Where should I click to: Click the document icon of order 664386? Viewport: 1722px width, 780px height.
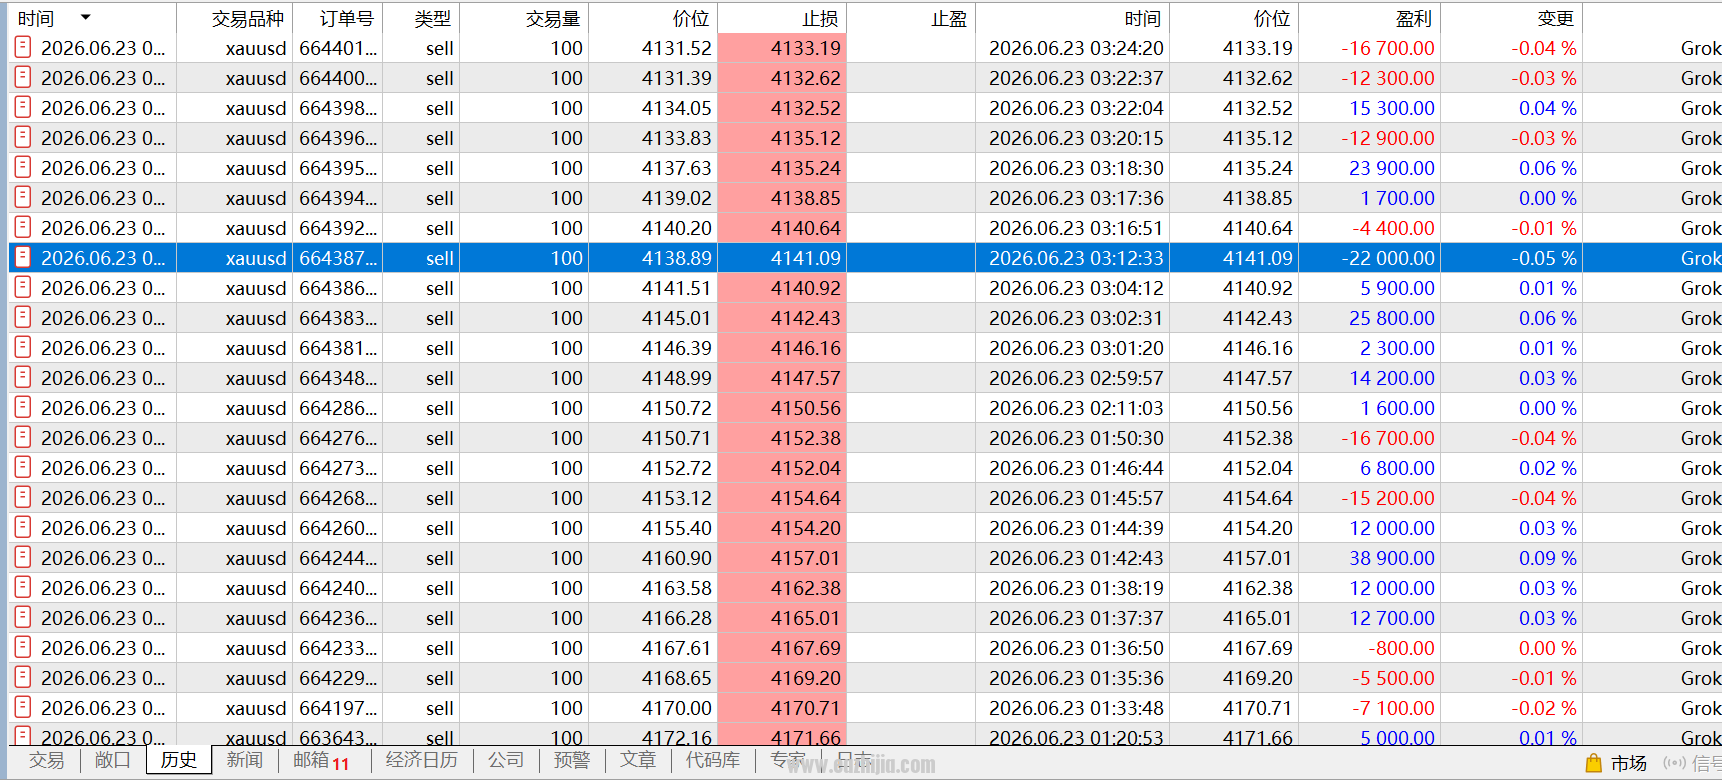click(23, 287)
